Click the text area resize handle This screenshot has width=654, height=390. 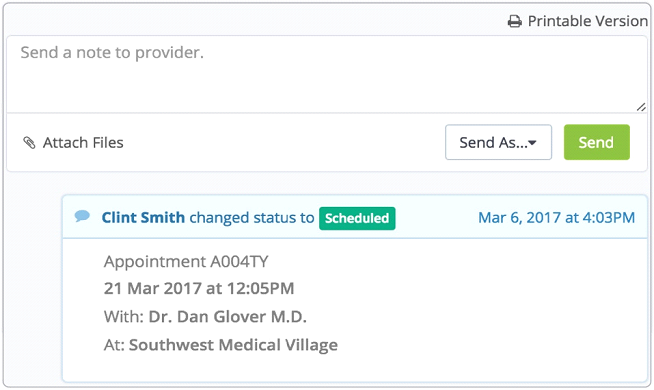click(641, 107)
